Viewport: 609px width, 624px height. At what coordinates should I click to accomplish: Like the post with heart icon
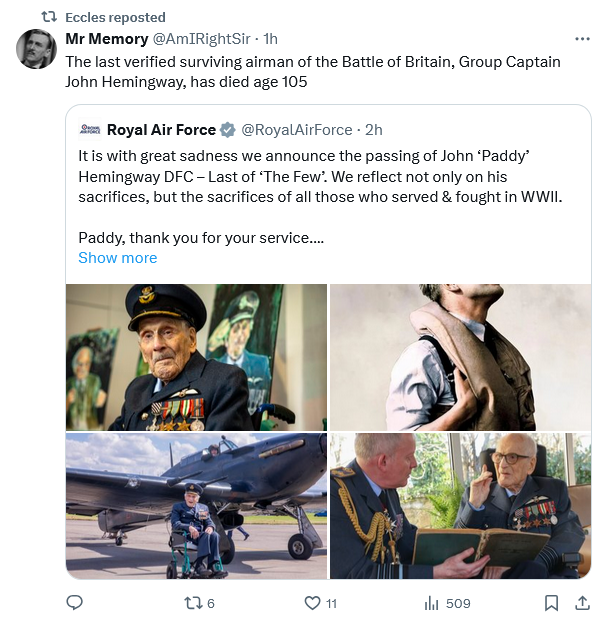312,602
